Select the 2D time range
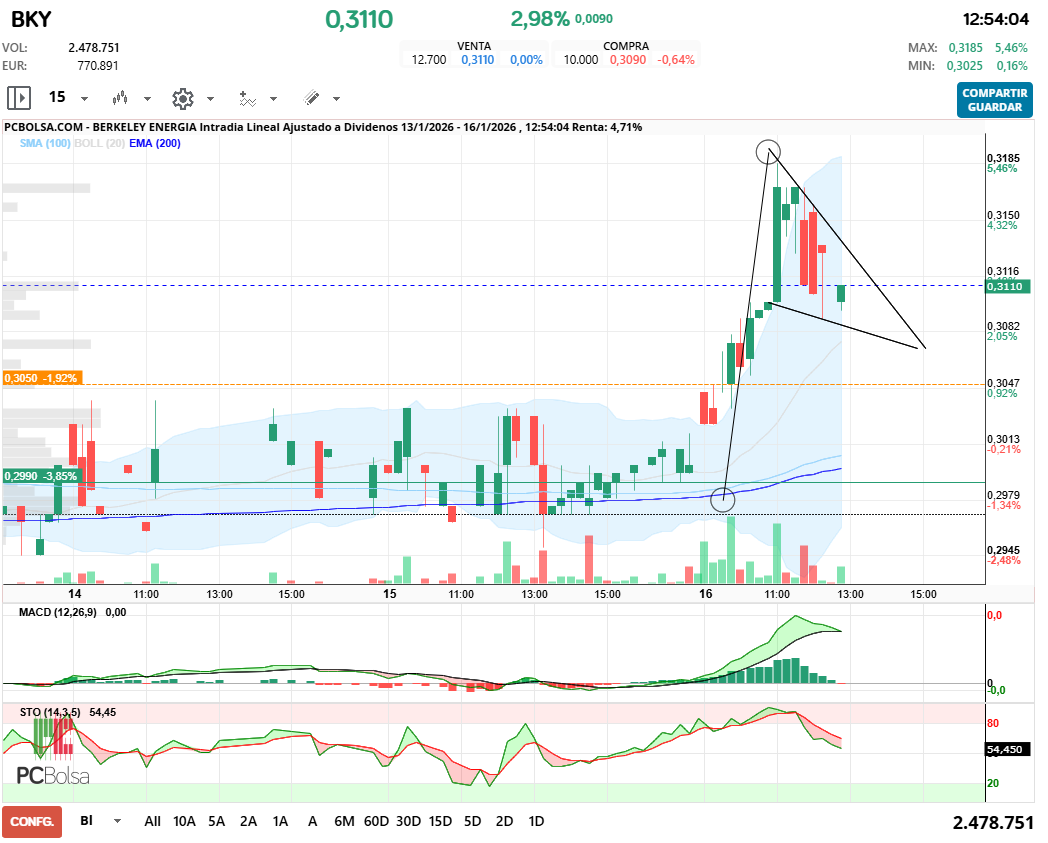This screenshot has height=843, width=1048. (x=505, y=821)
